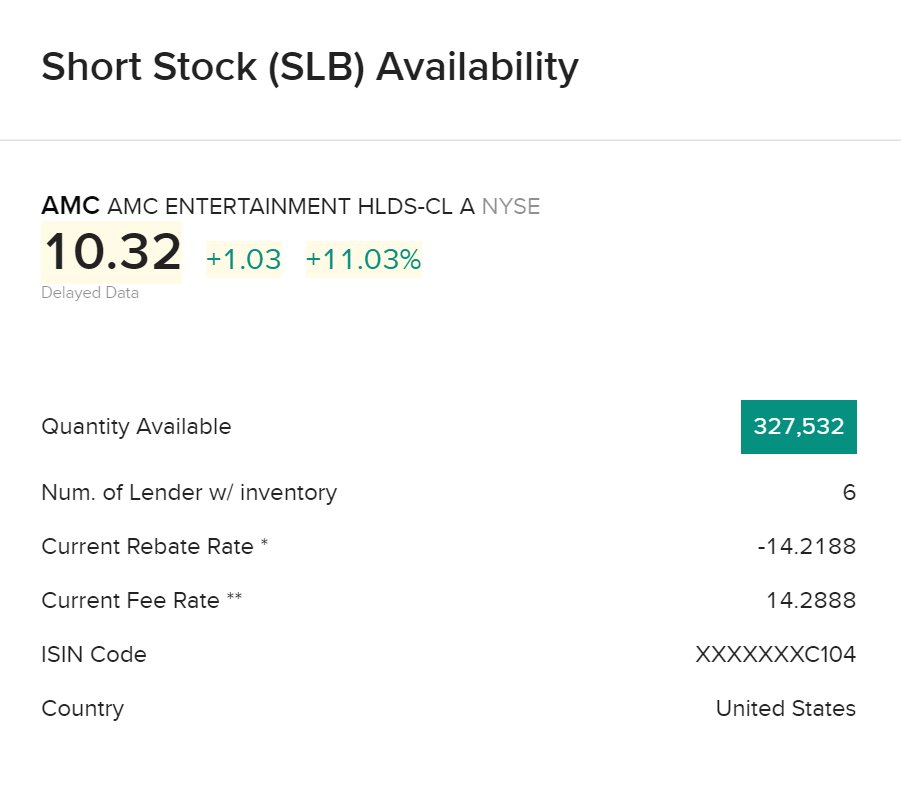Click the lender count value 6
The image size is (901, 803).
click(849, 492)
